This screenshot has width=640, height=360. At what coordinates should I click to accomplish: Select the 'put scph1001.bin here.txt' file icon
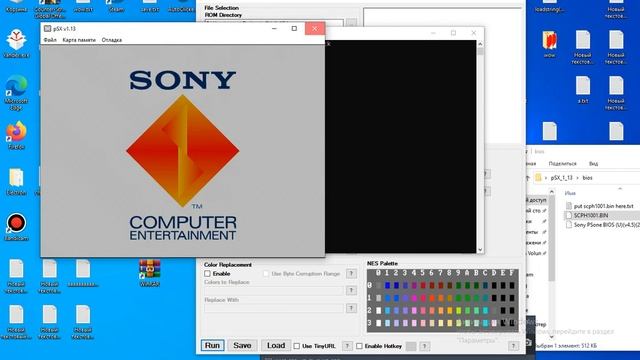(569, 206)
